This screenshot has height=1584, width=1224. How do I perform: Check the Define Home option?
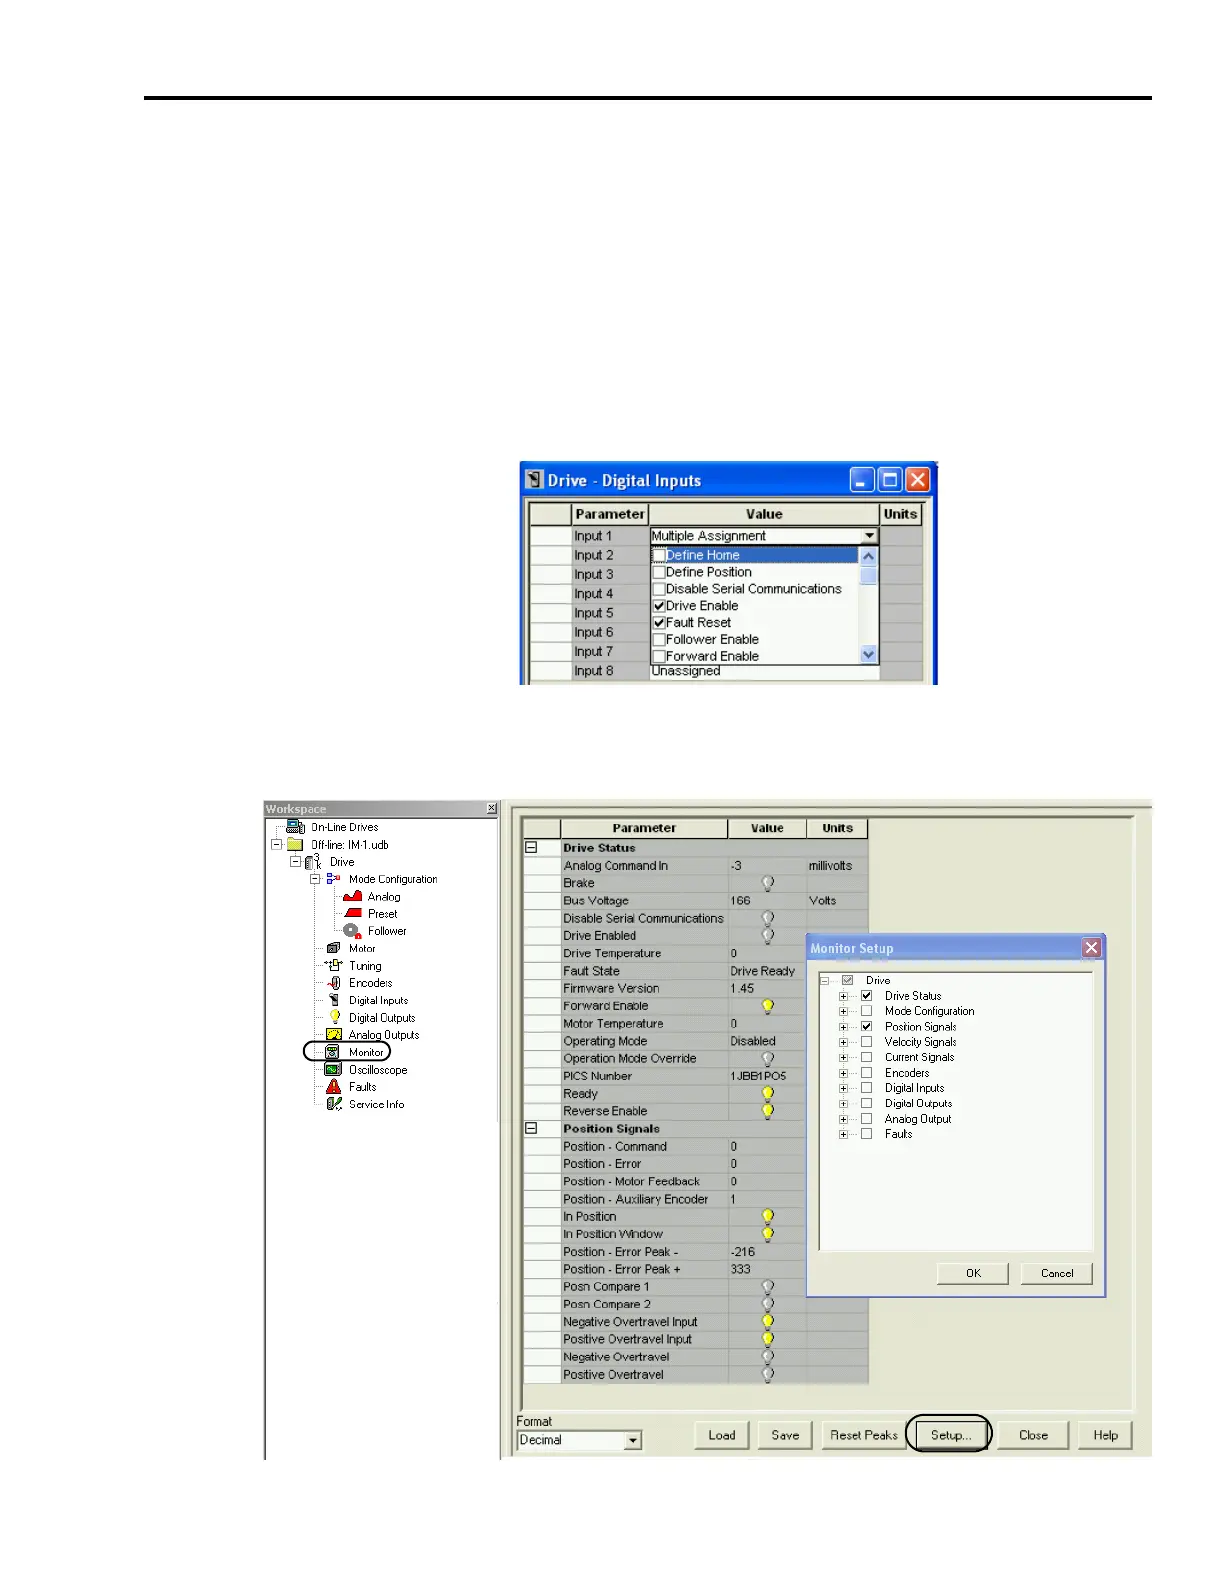[659, 555]
